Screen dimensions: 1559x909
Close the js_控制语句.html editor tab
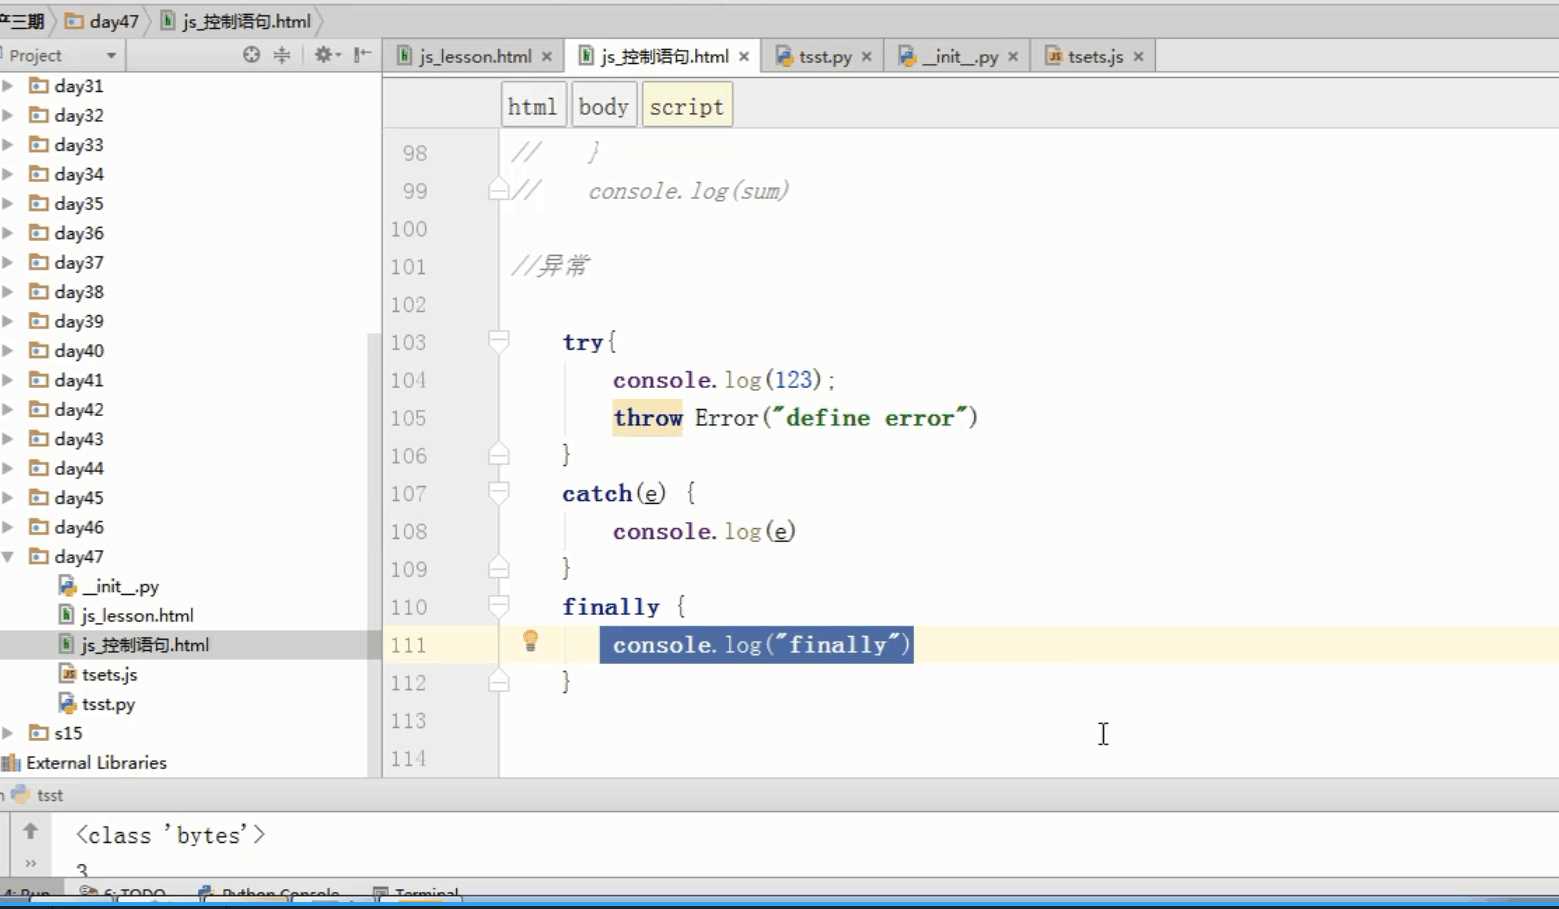[x=744, y=57]
